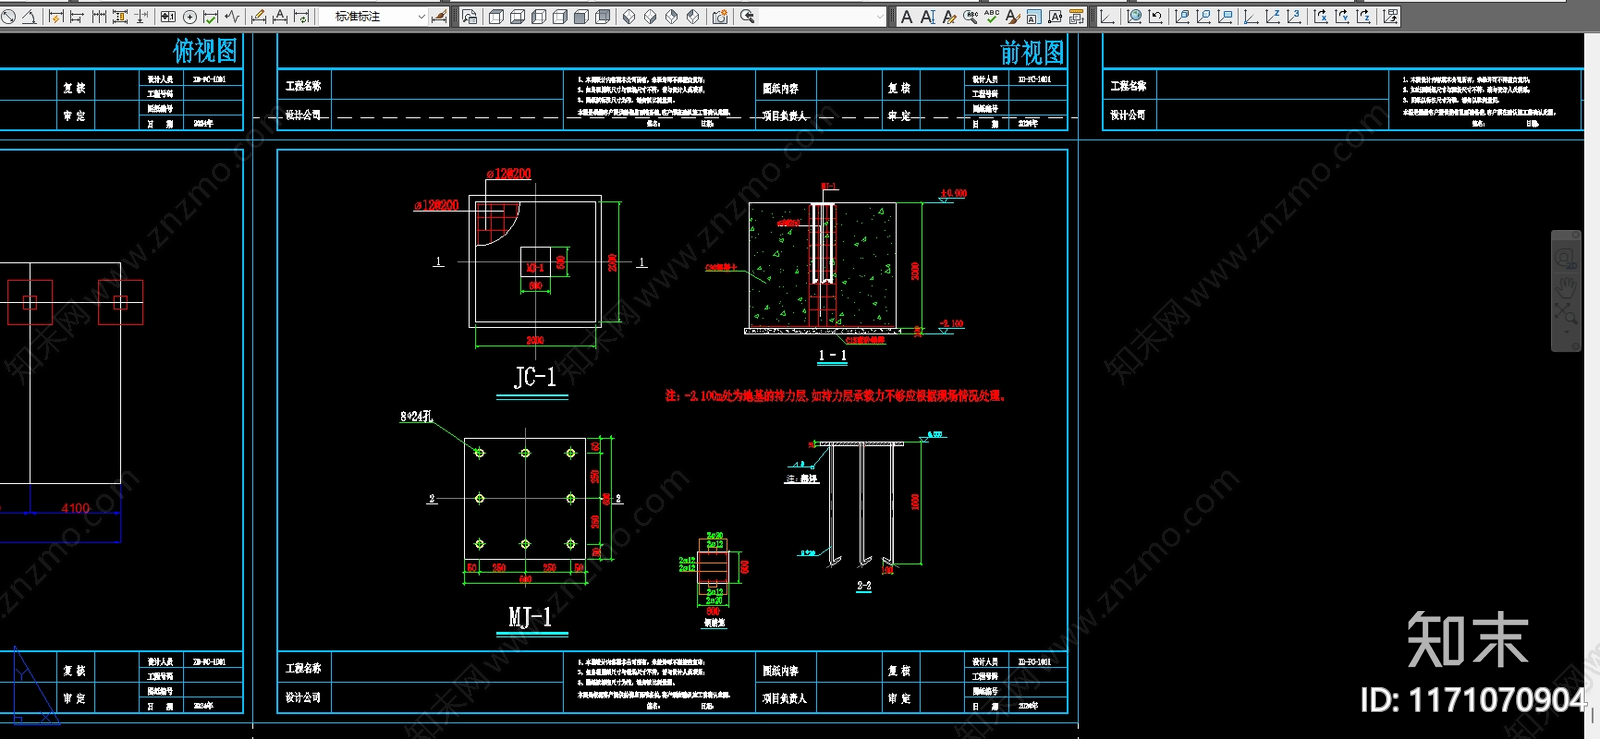The height and width of the screenshot is (739, 1600).
Task: Select the Angular dimension tool
Action: tap(30, 17)
